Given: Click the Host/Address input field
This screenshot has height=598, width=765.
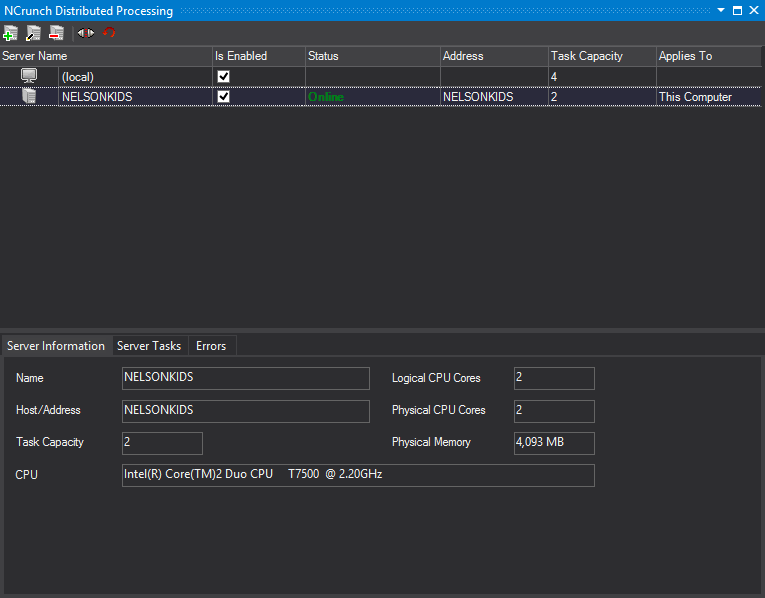Looking at the screenshot, I should point(245,411).
